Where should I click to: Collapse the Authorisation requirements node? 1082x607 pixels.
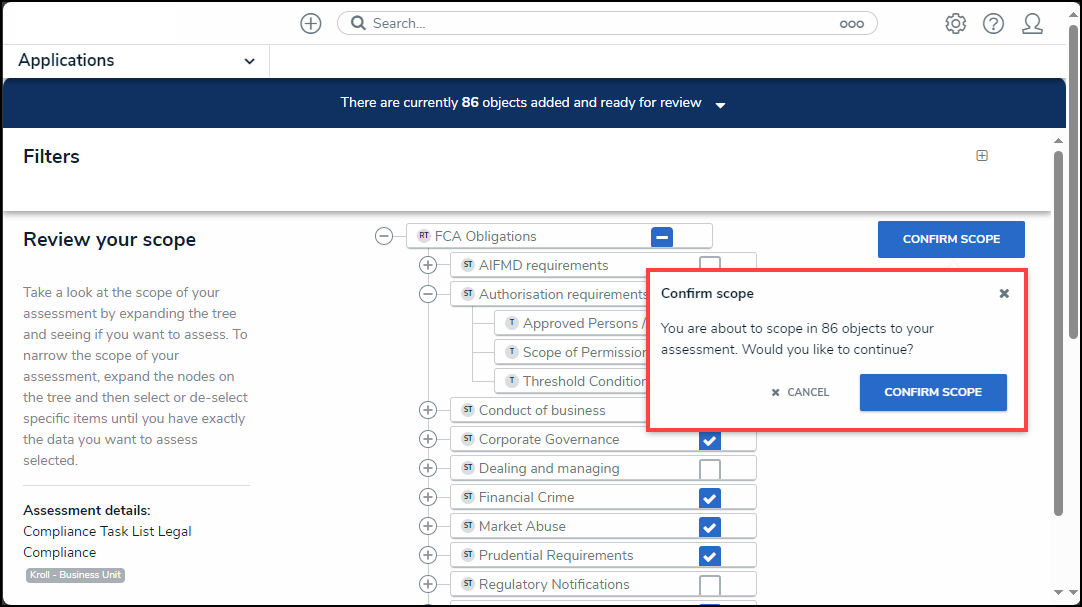click(428, 294)
